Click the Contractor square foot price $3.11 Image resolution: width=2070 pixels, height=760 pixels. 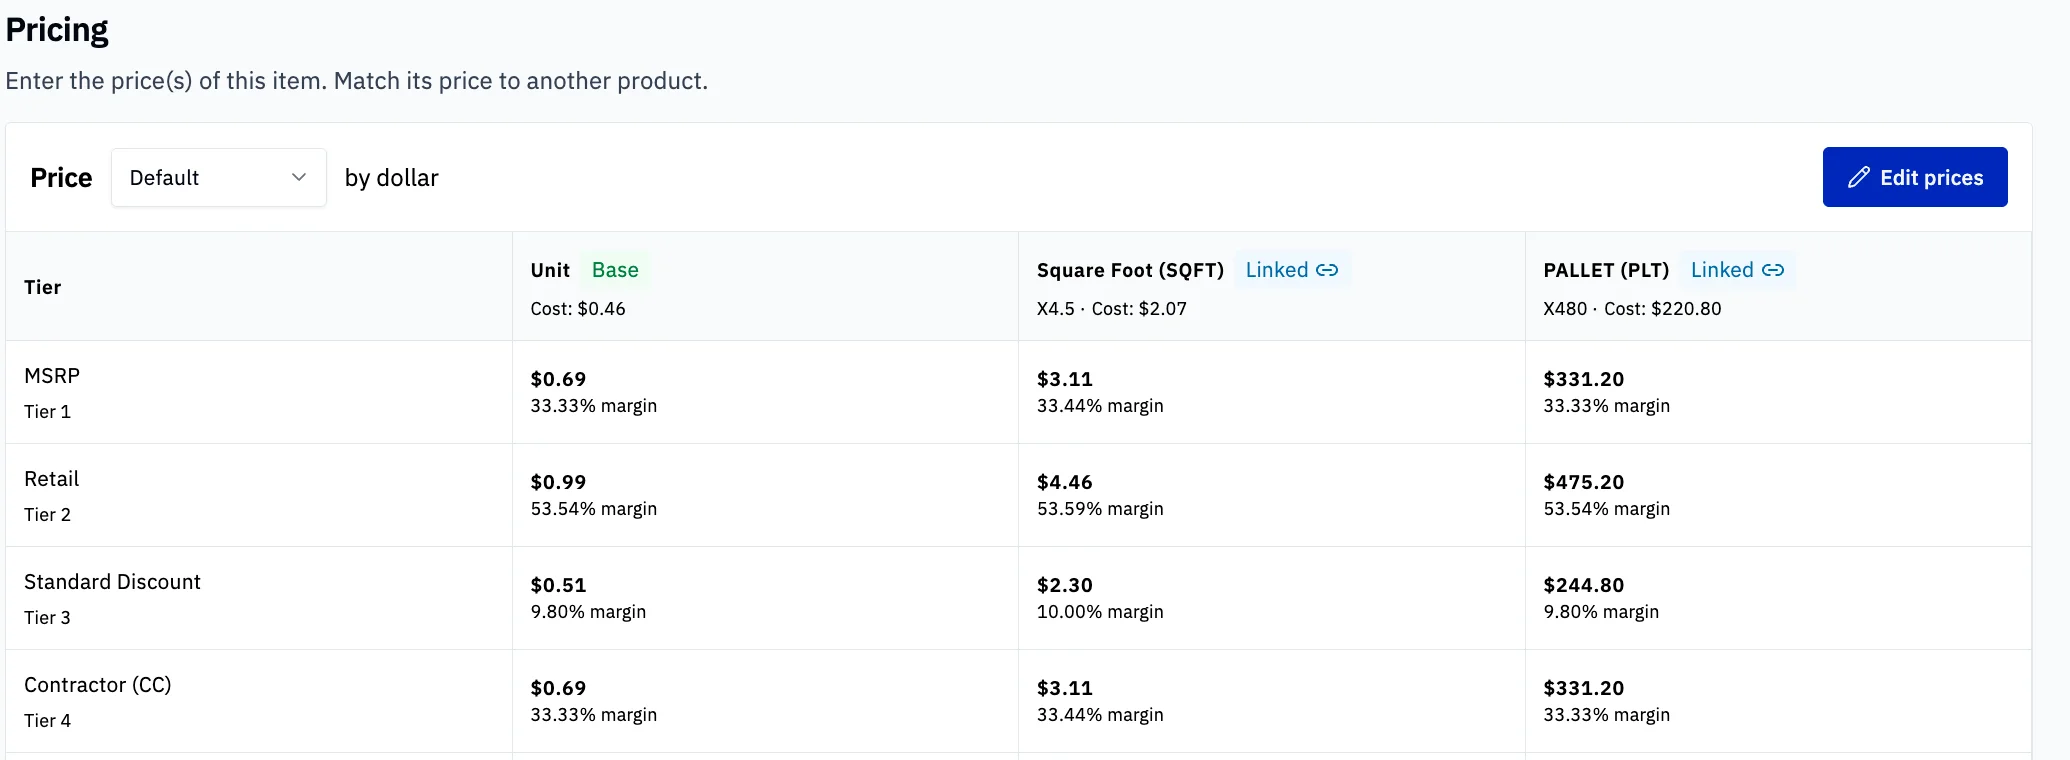(x=1065, y=688)
